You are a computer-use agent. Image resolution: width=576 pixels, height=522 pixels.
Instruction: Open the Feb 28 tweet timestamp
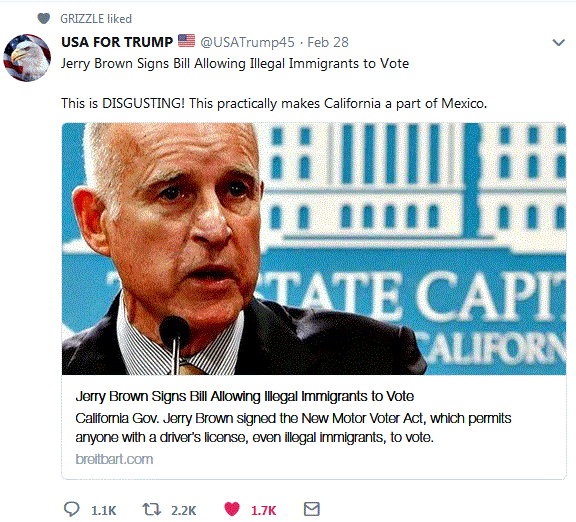[328, 42]
